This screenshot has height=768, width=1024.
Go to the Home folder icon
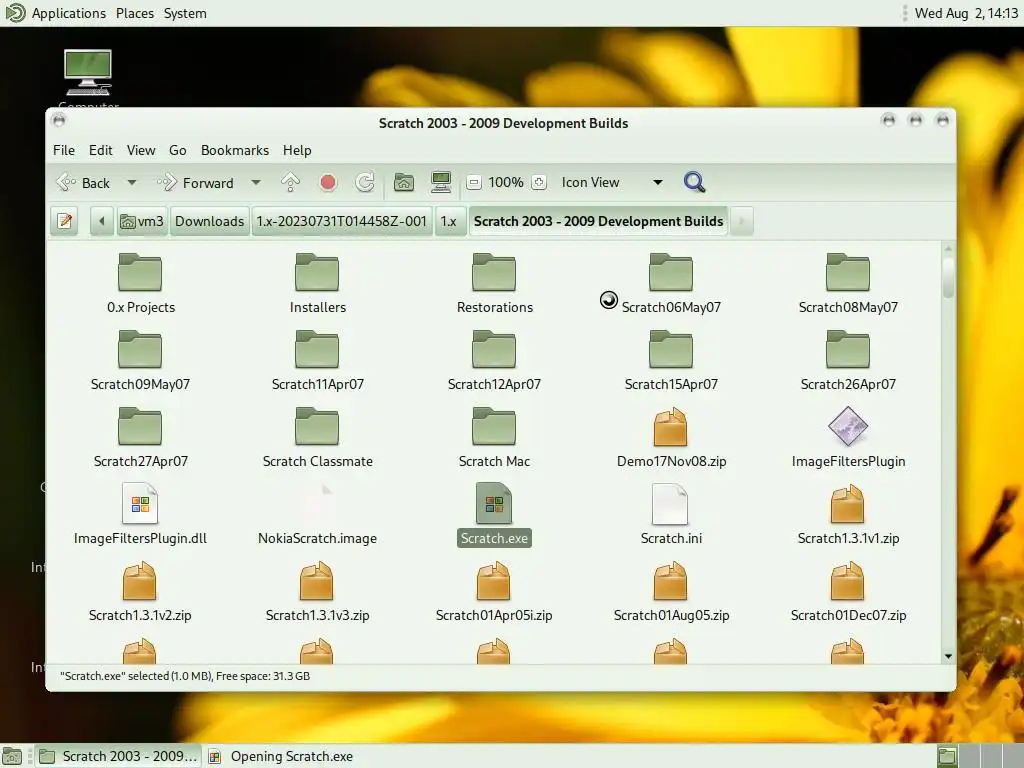tap(404, 182)
